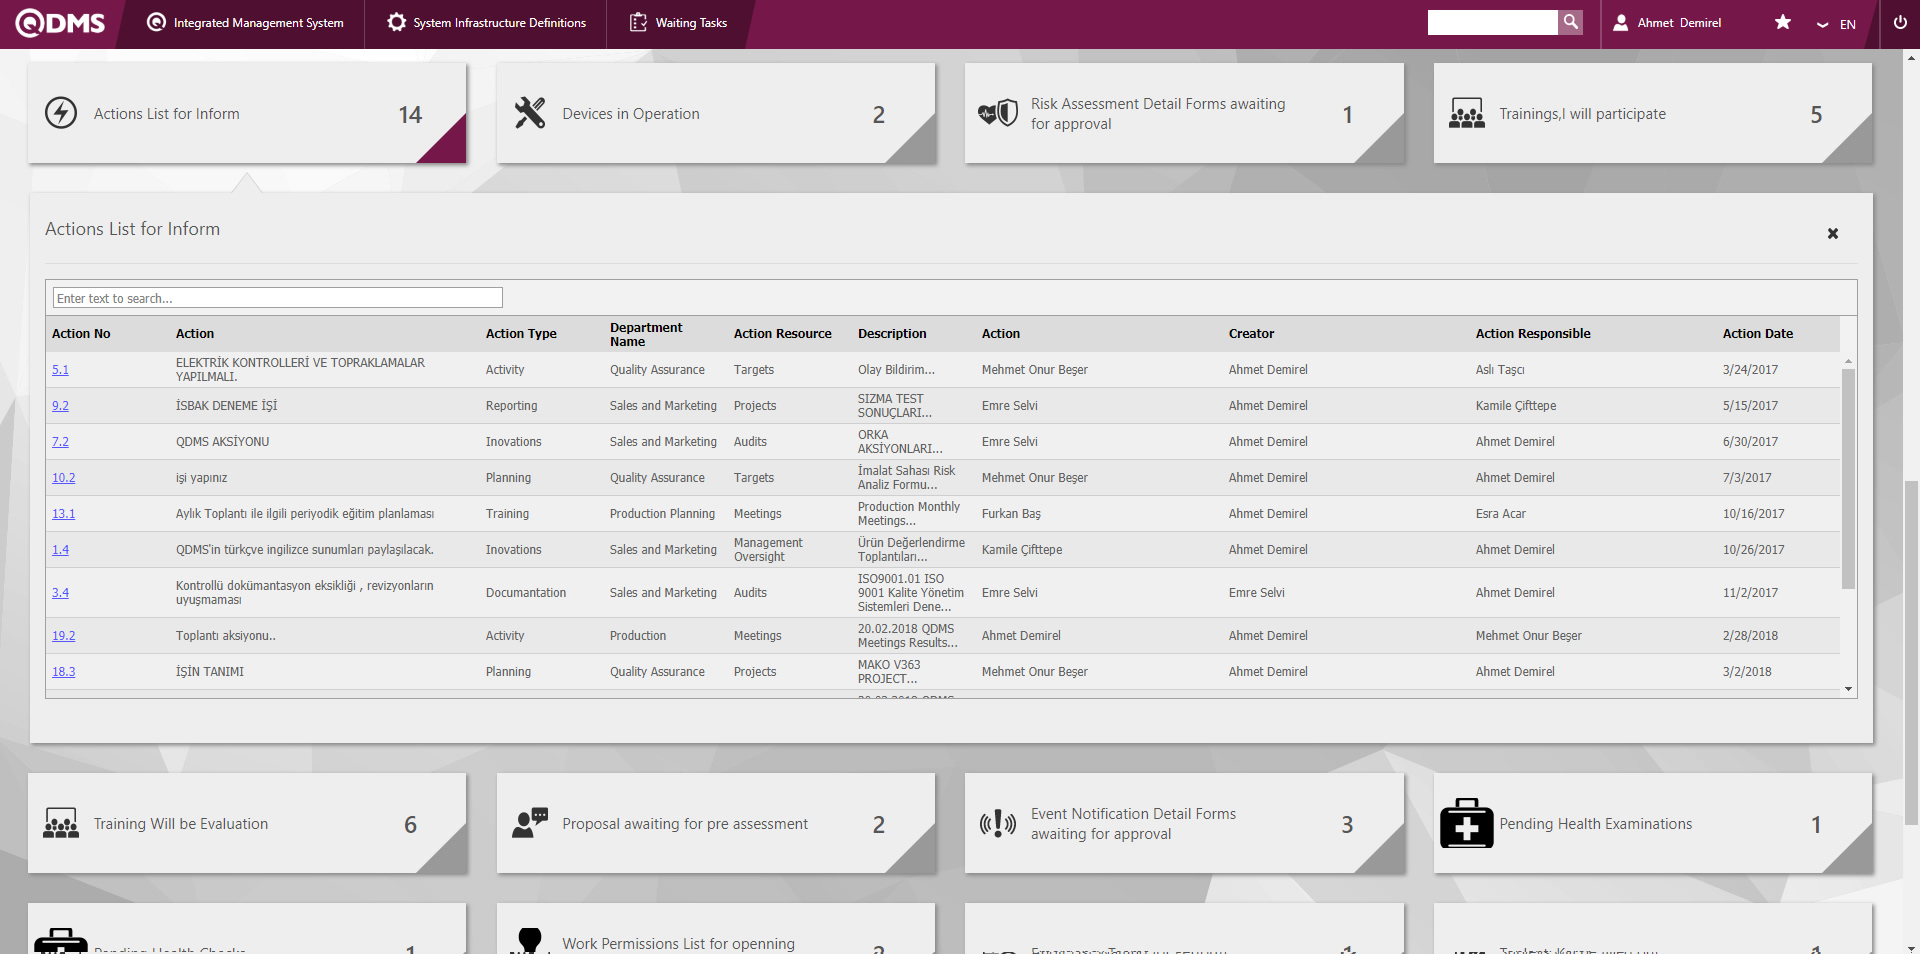This screenshot has width=1920, height=954.
Task: Click the user profile icon beside Ahmet Demirel
Action: tap(1621, 22)
